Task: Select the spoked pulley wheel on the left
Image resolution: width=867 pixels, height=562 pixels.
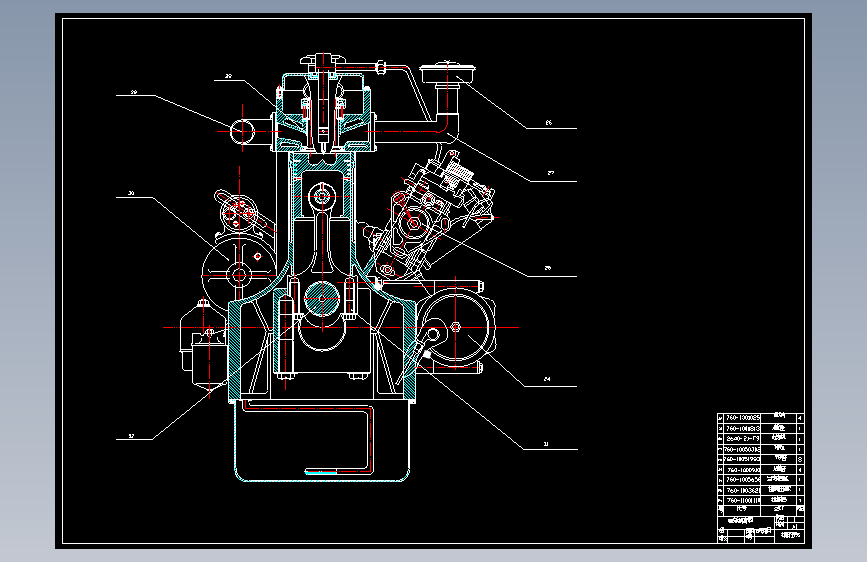Action: pyautogui.click(x=239, y=274)
